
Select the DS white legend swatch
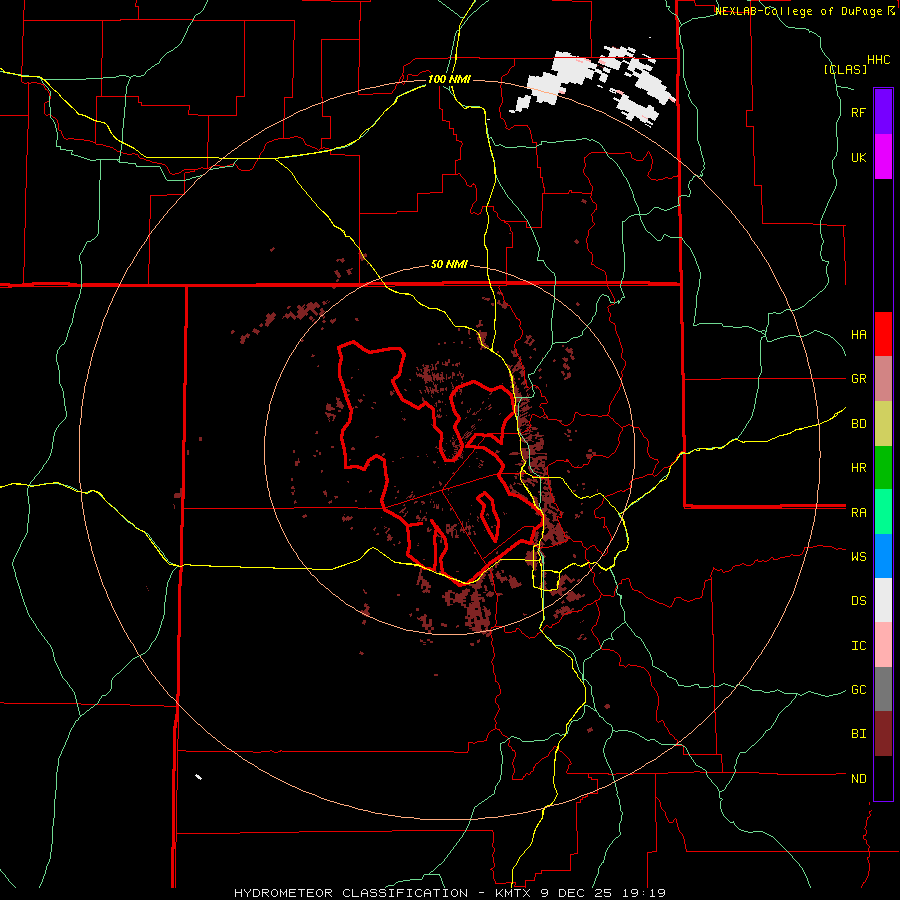click(x=883, y=600)
